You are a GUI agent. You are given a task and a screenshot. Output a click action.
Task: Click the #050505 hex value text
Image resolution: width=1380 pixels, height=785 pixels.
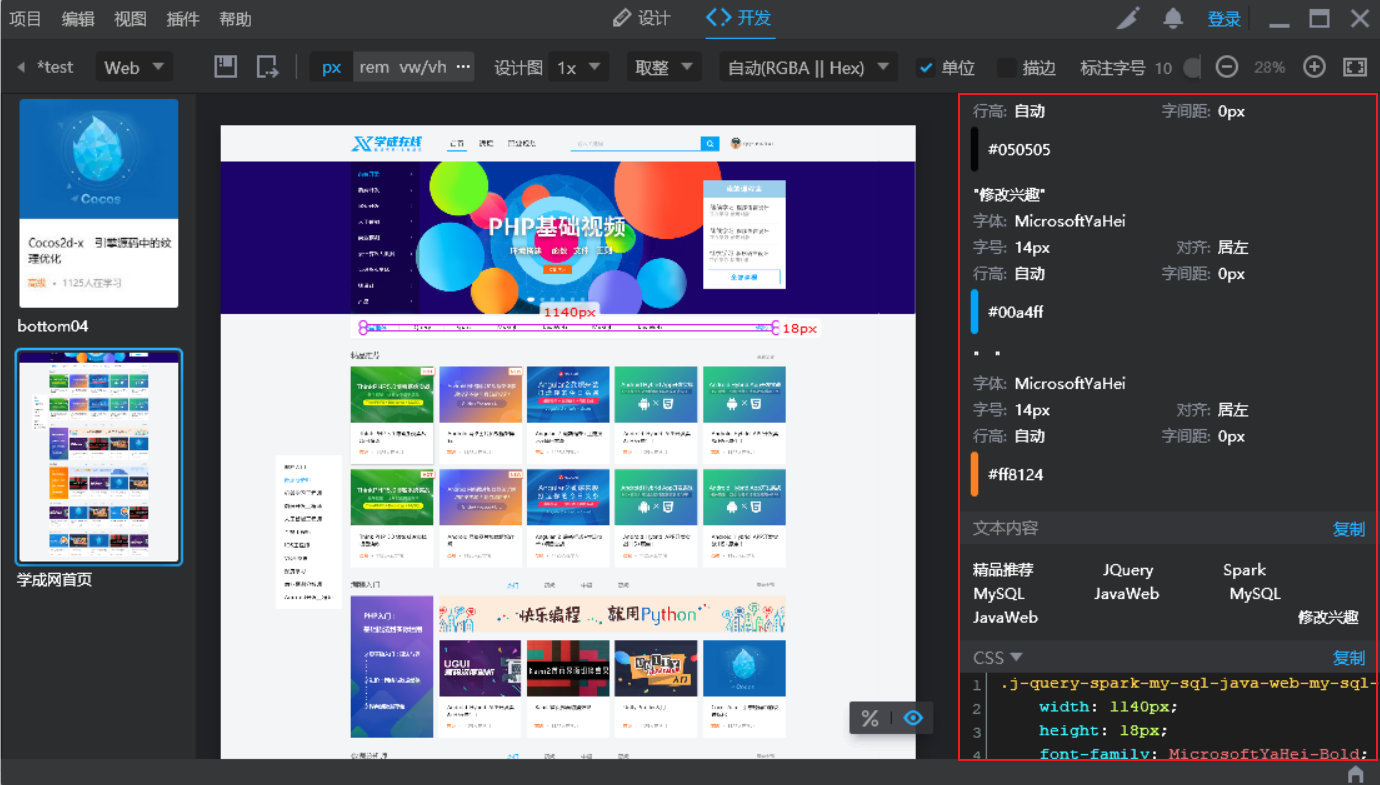pyautogui.click(x=1019, y=150)
